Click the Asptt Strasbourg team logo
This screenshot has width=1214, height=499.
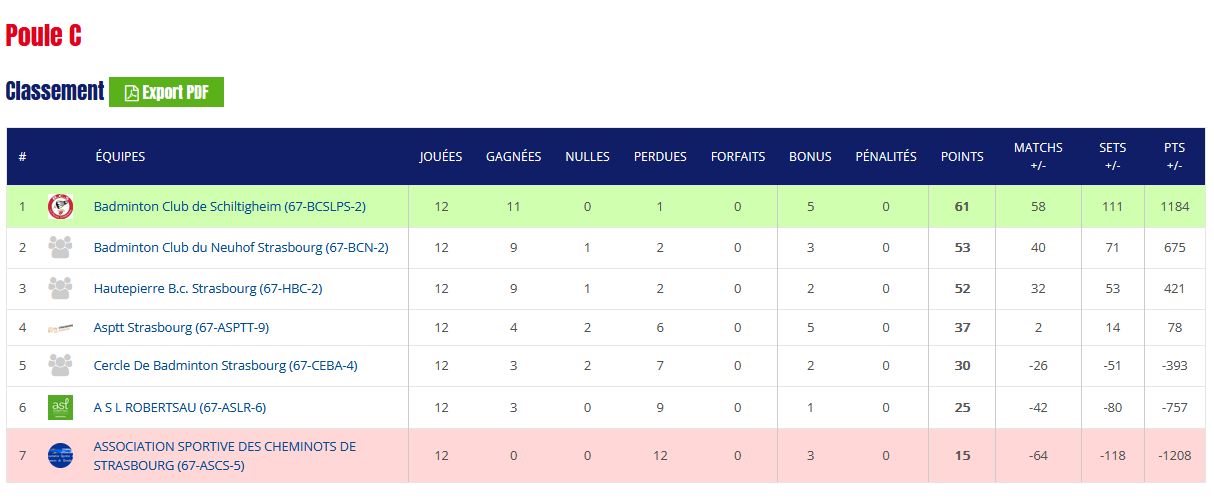click(60, 328)
